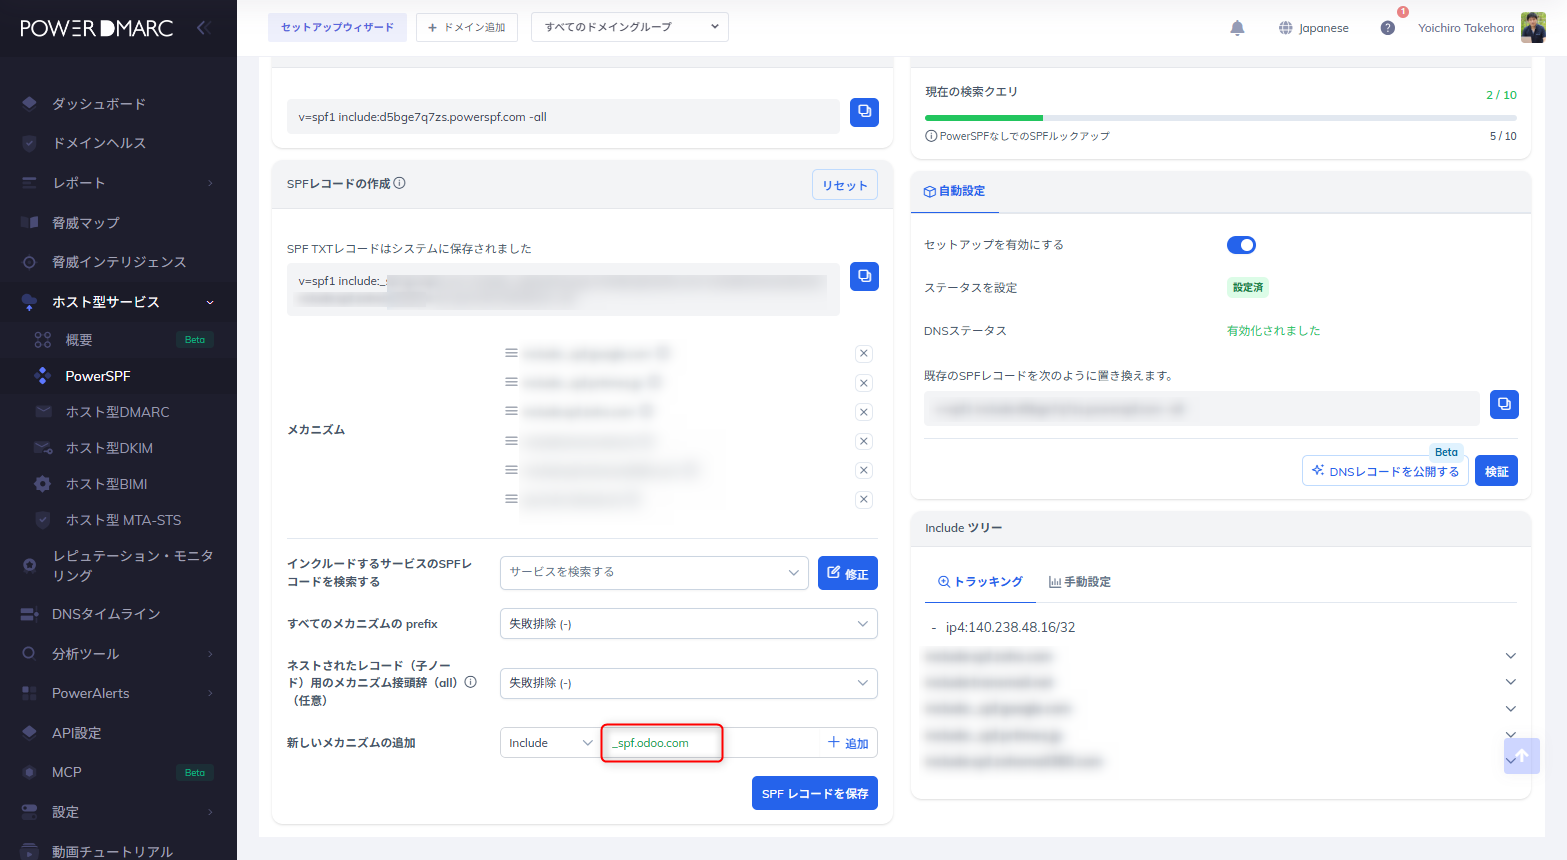Collapse the ホスト型サービス menu
Image resolution: width=1567 pixels, height=860 pixels.
click(x=118, y=302)
